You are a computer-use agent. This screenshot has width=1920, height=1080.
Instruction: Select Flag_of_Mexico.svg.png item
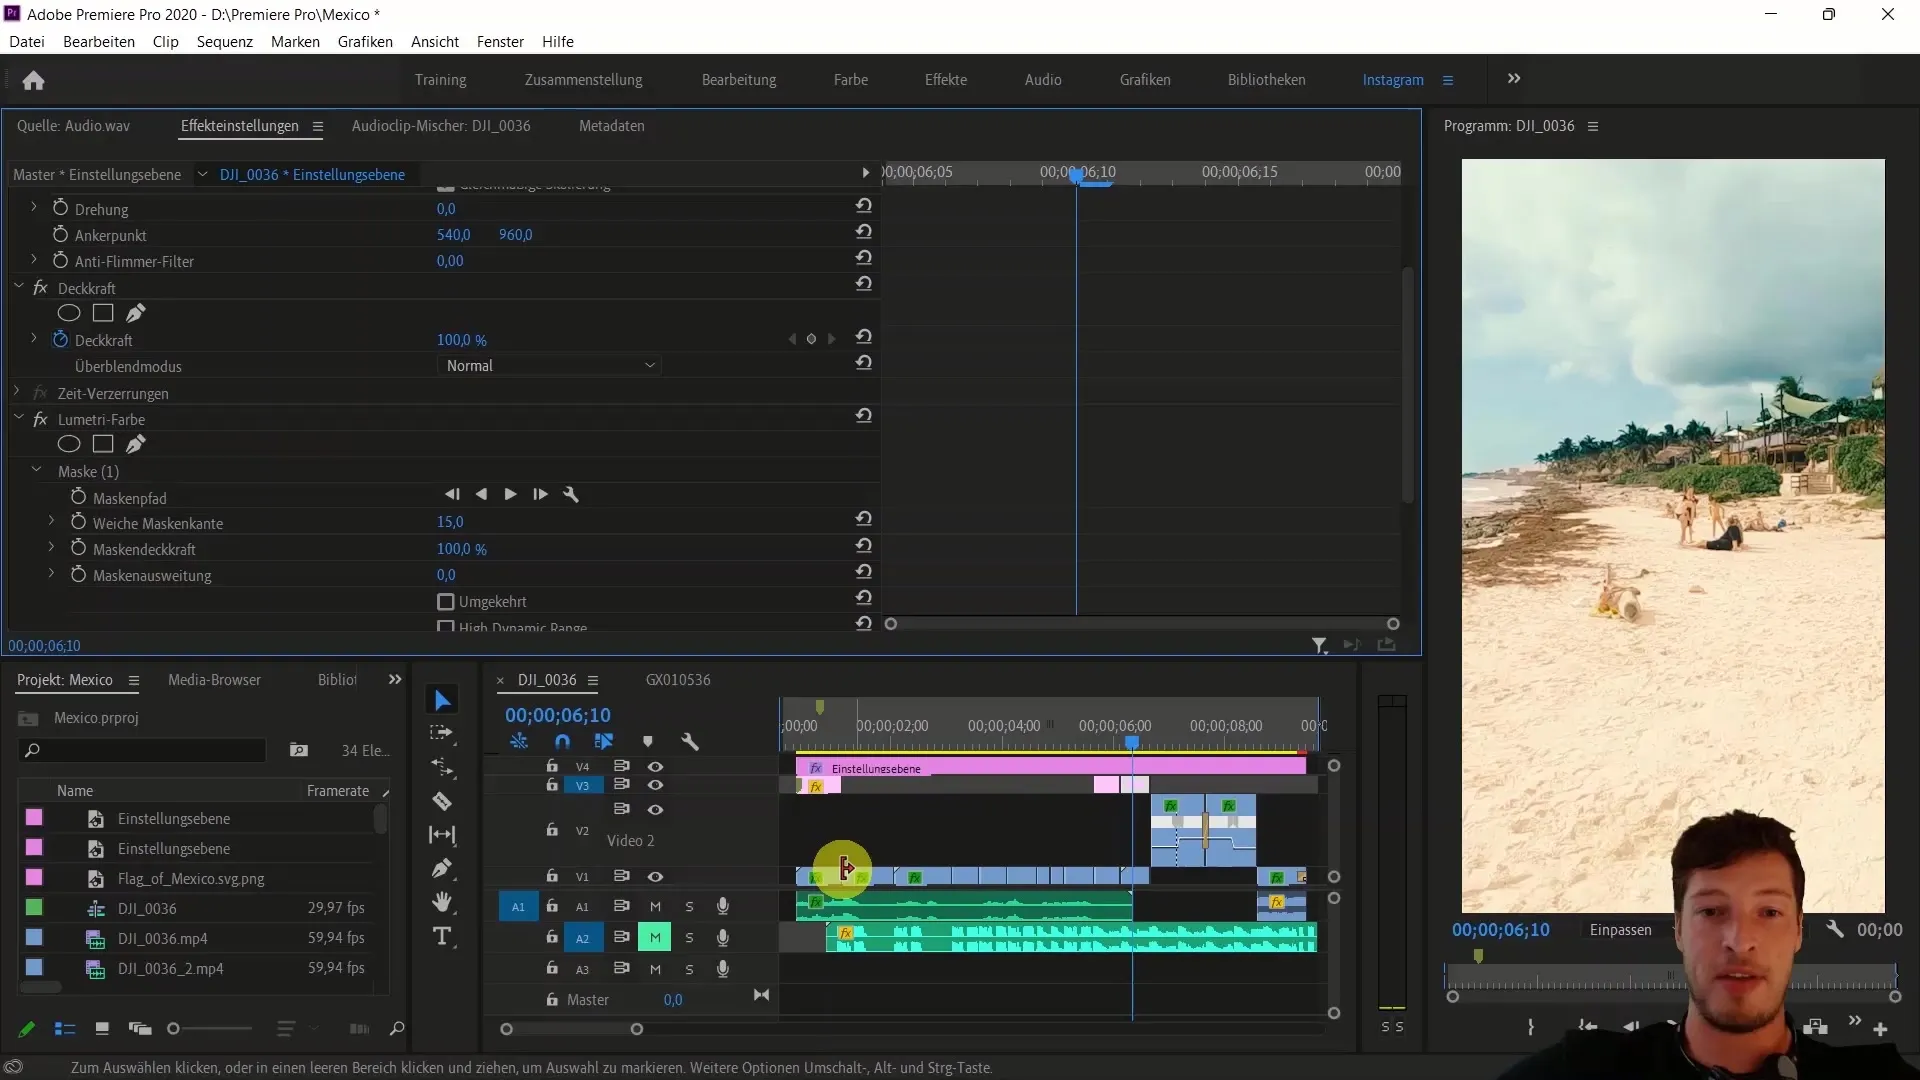[x=191, y=879]
